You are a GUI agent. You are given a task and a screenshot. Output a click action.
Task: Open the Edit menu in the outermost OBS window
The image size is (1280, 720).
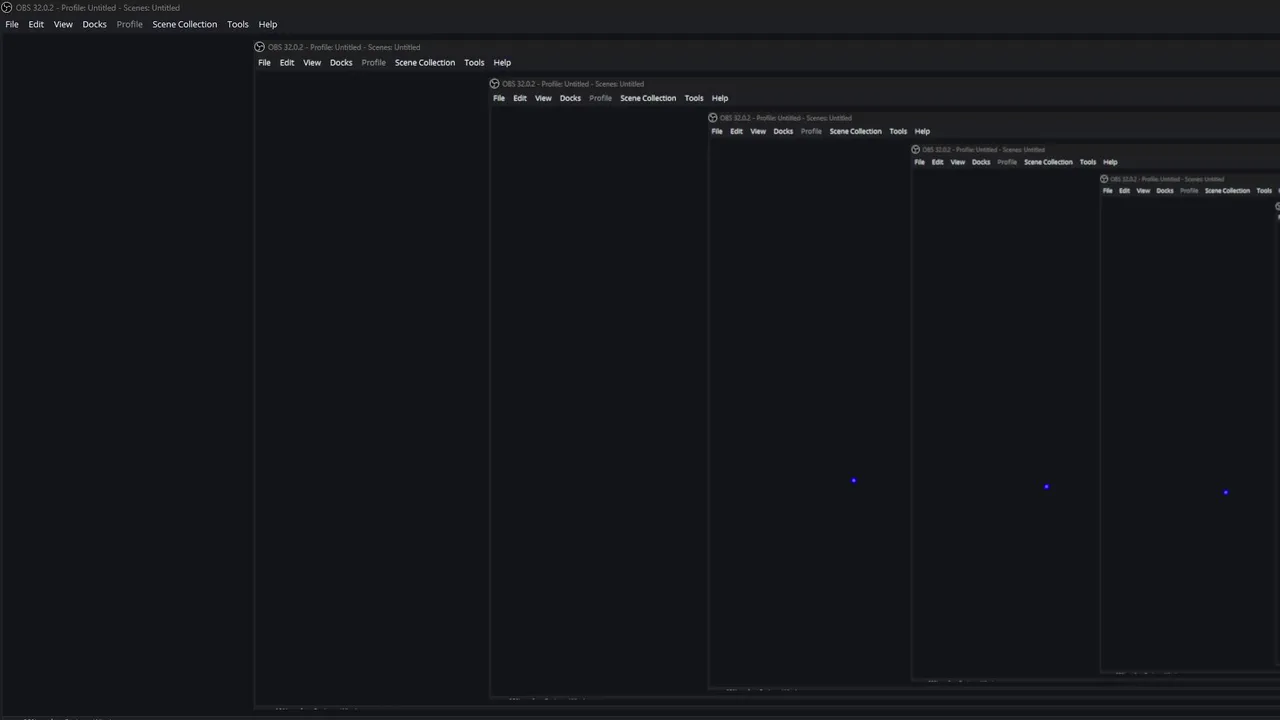36,24
